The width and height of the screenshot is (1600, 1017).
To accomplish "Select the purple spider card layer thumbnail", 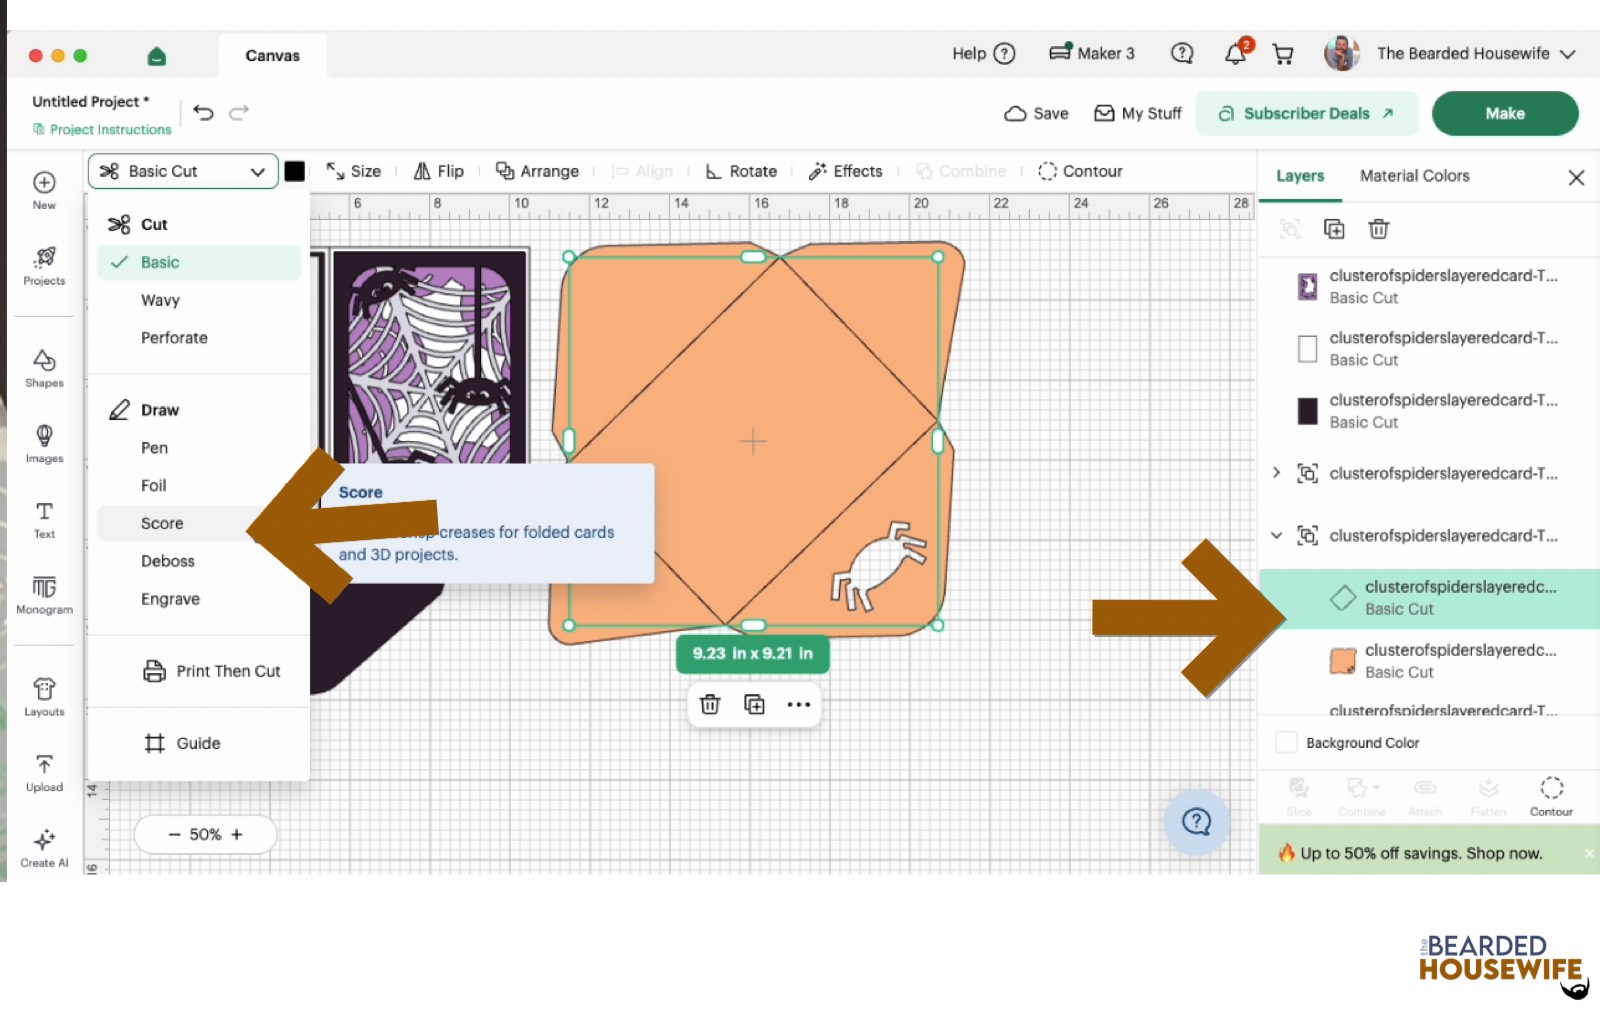I will pos(1307,287).
